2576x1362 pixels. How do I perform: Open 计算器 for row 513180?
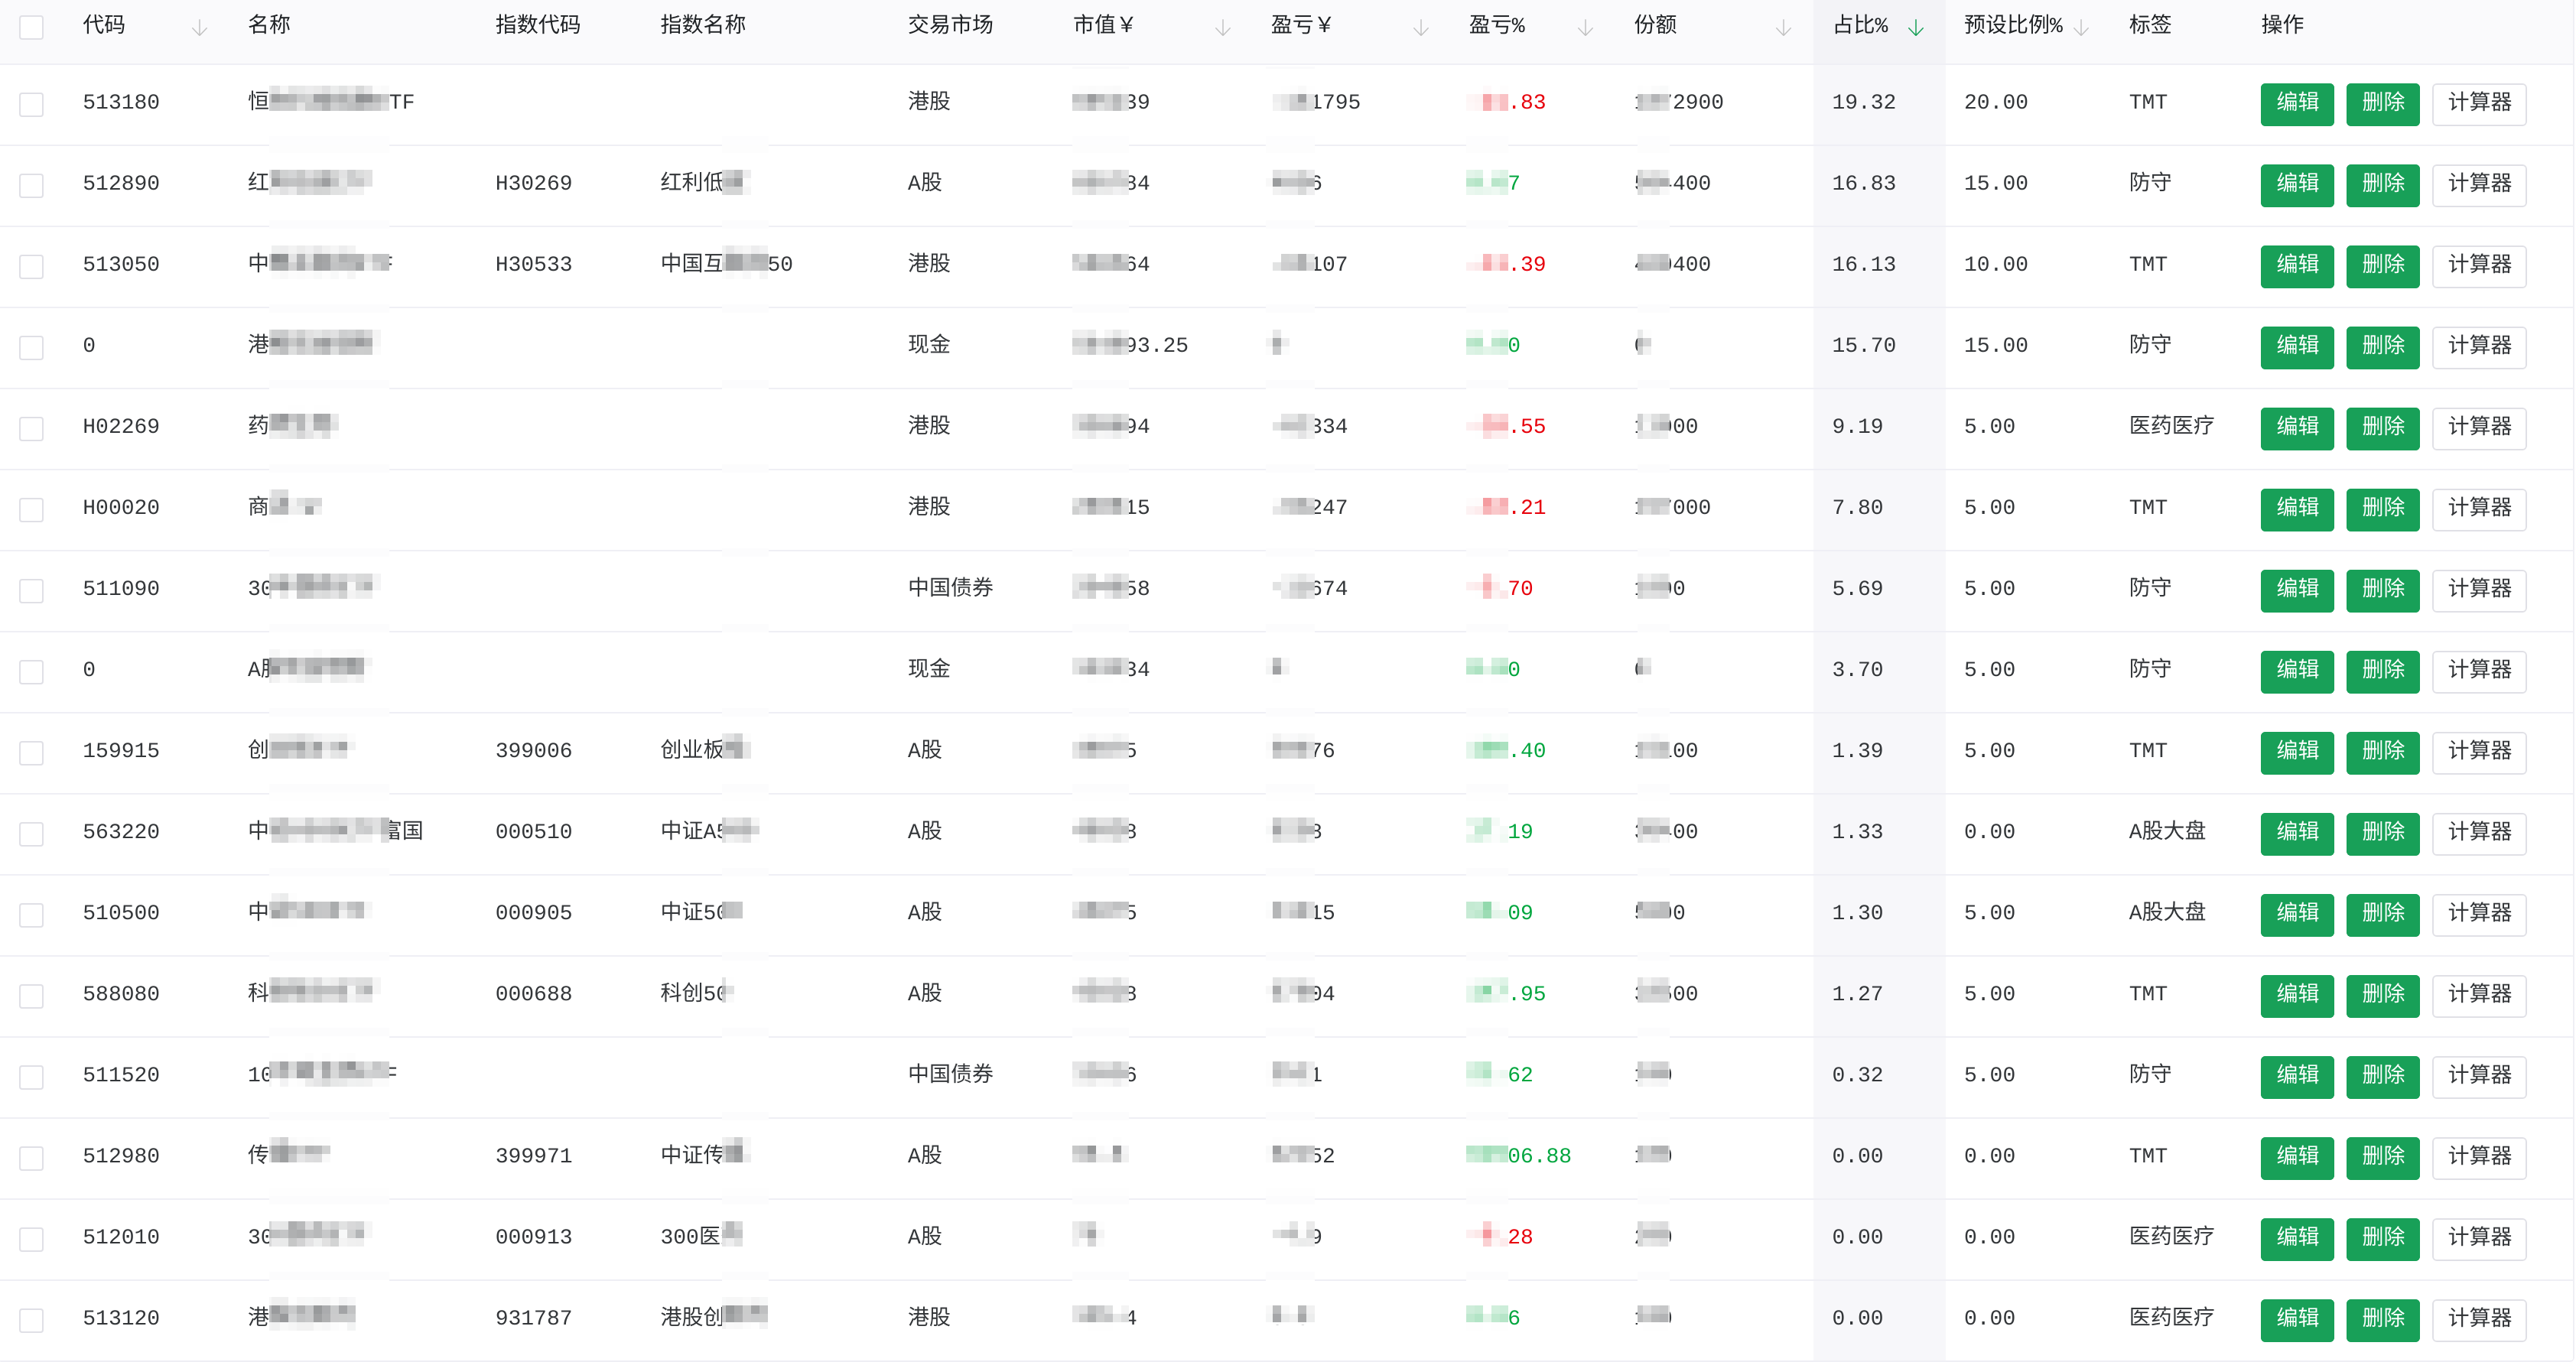click(x=2478, y=103)
